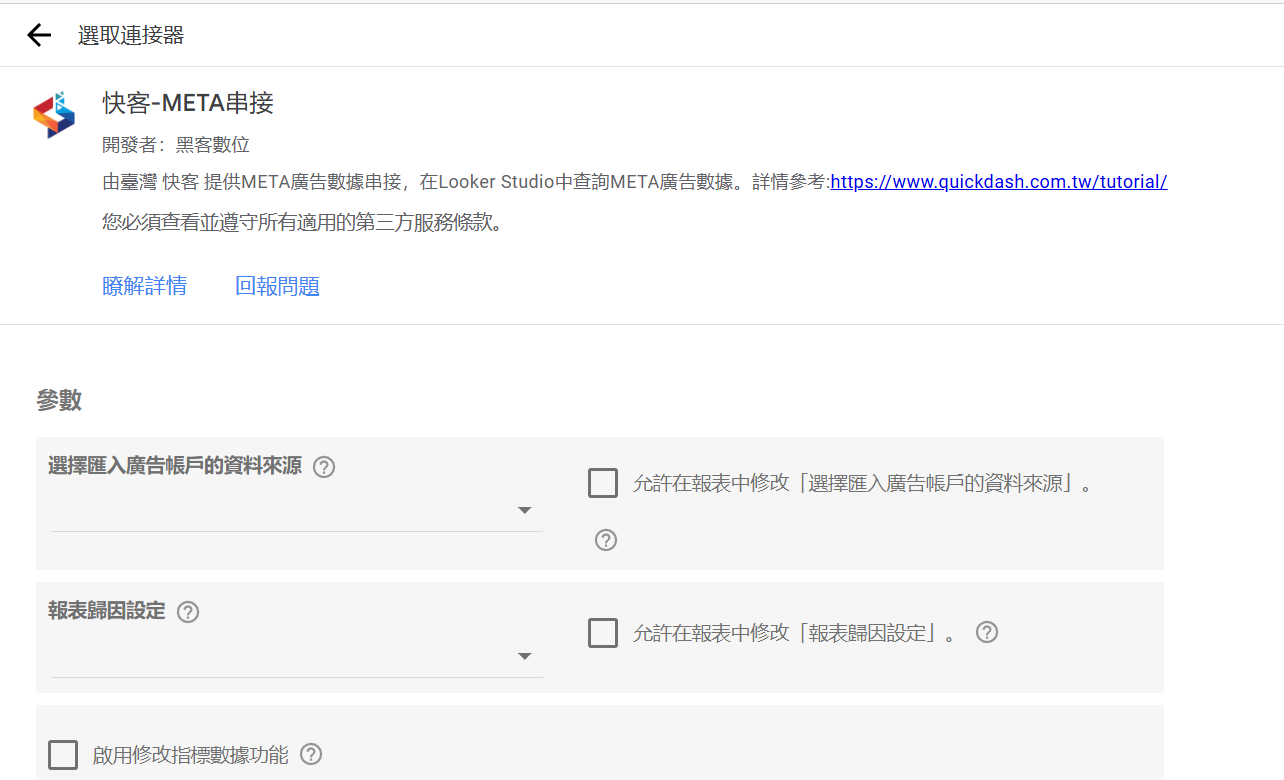The width and height of the screenshot is (1284, 780).
Task: Open the 報表歸因設定 dropdown
Action: (x=296, y=657)
